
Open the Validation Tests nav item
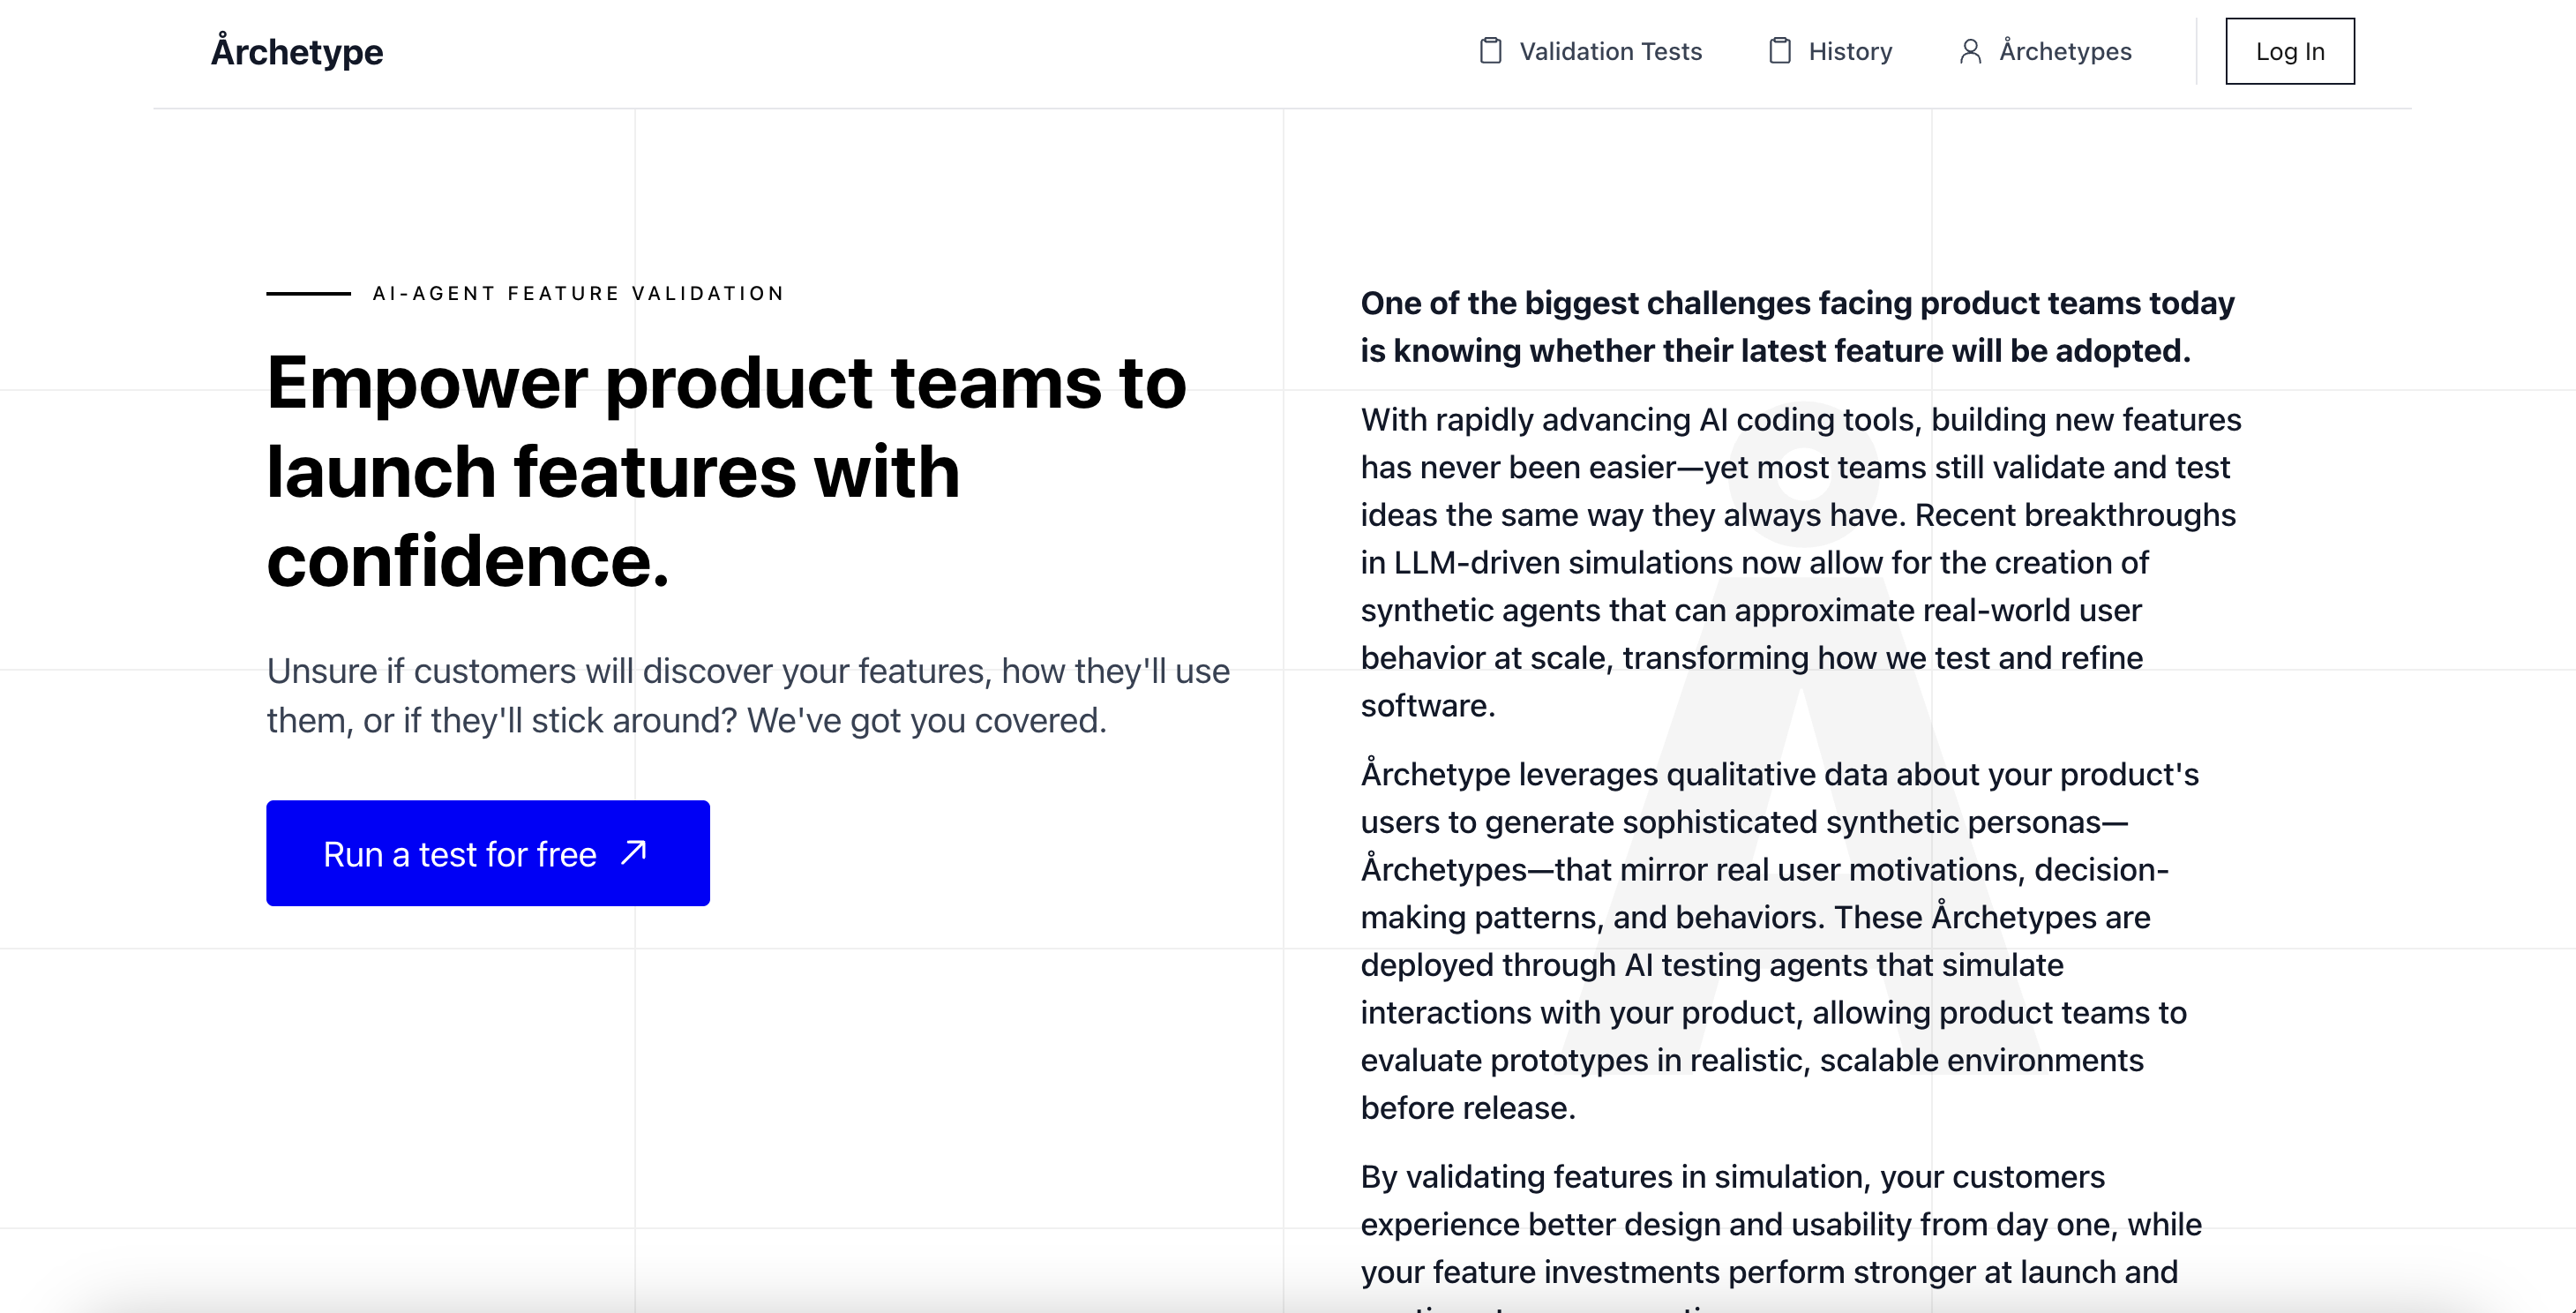[x=1609, y=51]
